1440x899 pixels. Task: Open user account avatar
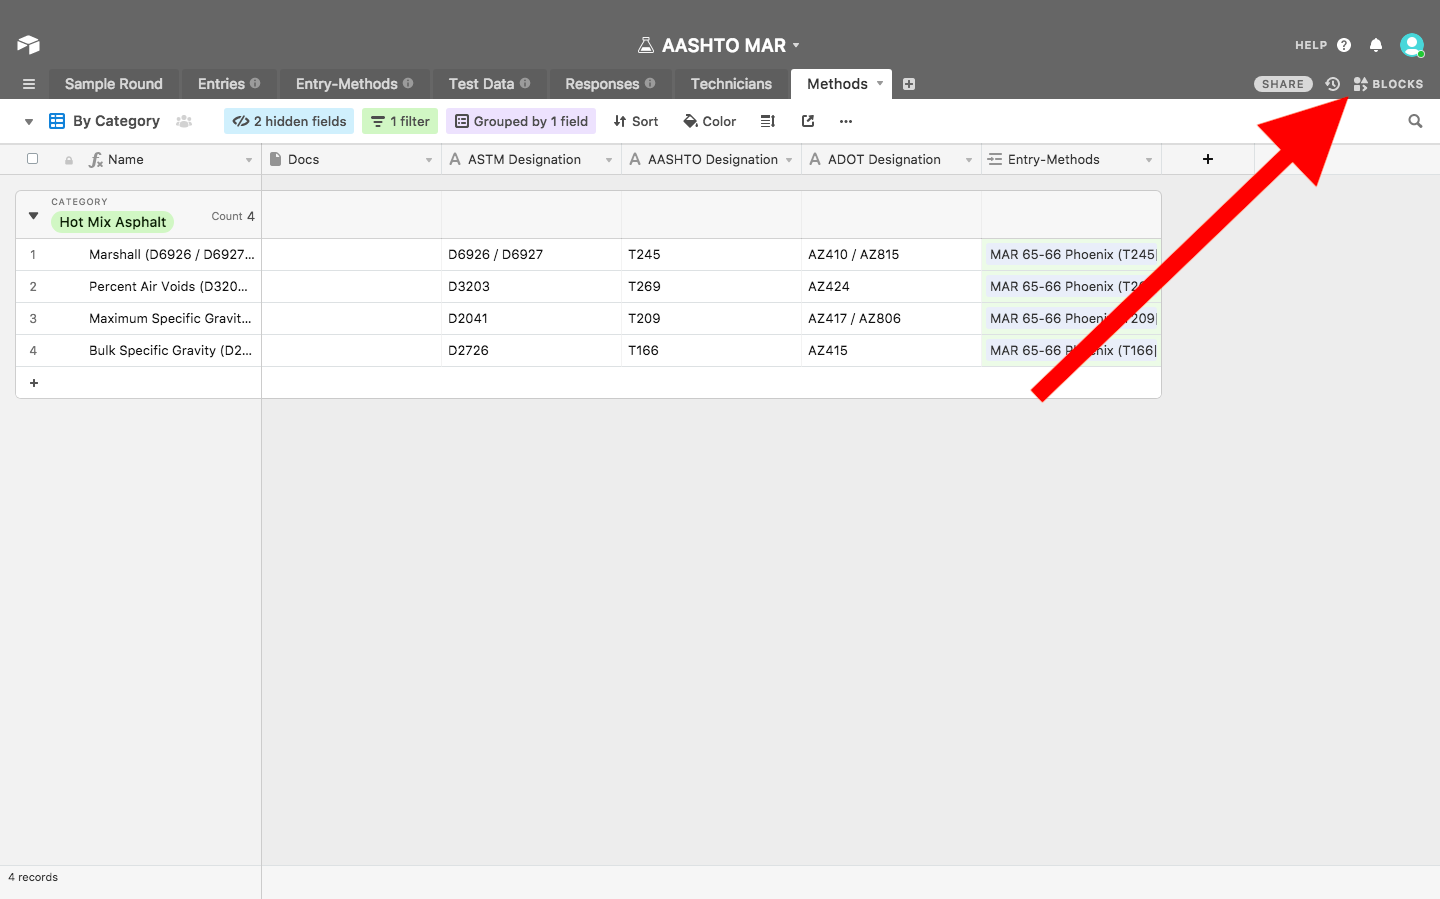point(1412,45)
